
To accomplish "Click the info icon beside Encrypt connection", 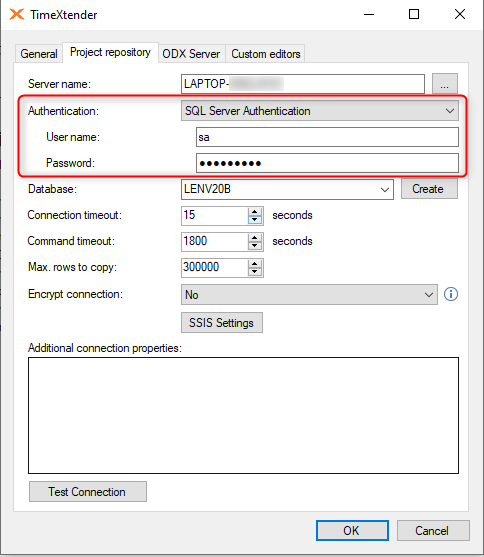I will coord(451,294).
